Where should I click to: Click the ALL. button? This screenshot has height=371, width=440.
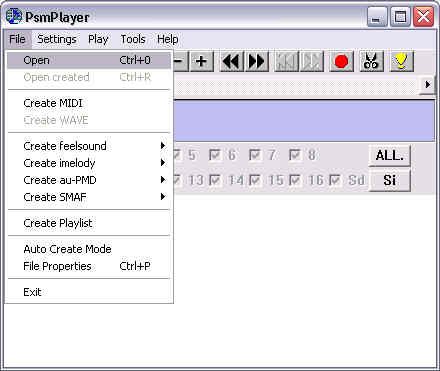tap(390, 155)
